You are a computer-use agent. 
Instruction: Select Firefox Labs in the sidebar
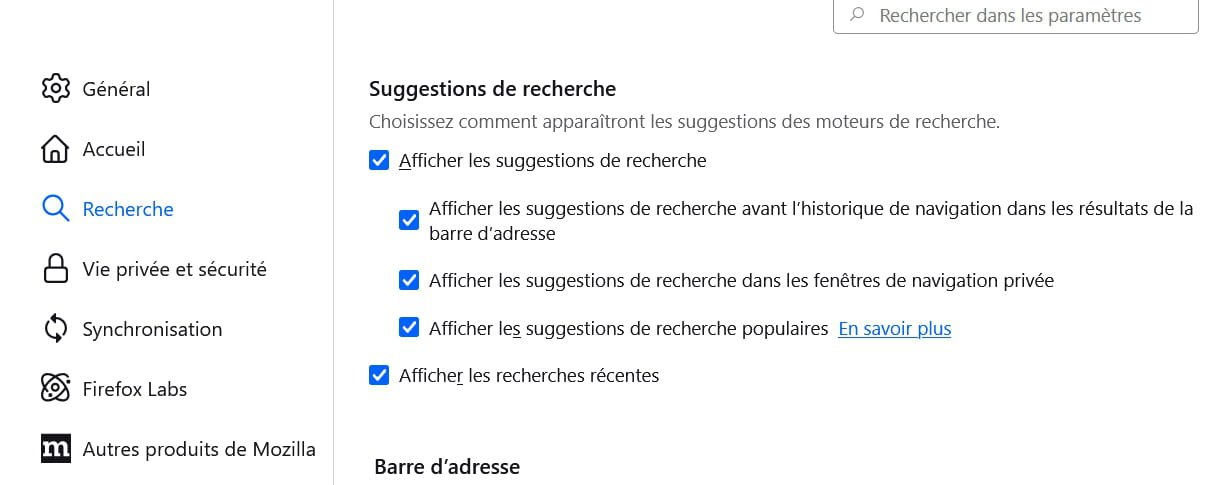[134, 389]
